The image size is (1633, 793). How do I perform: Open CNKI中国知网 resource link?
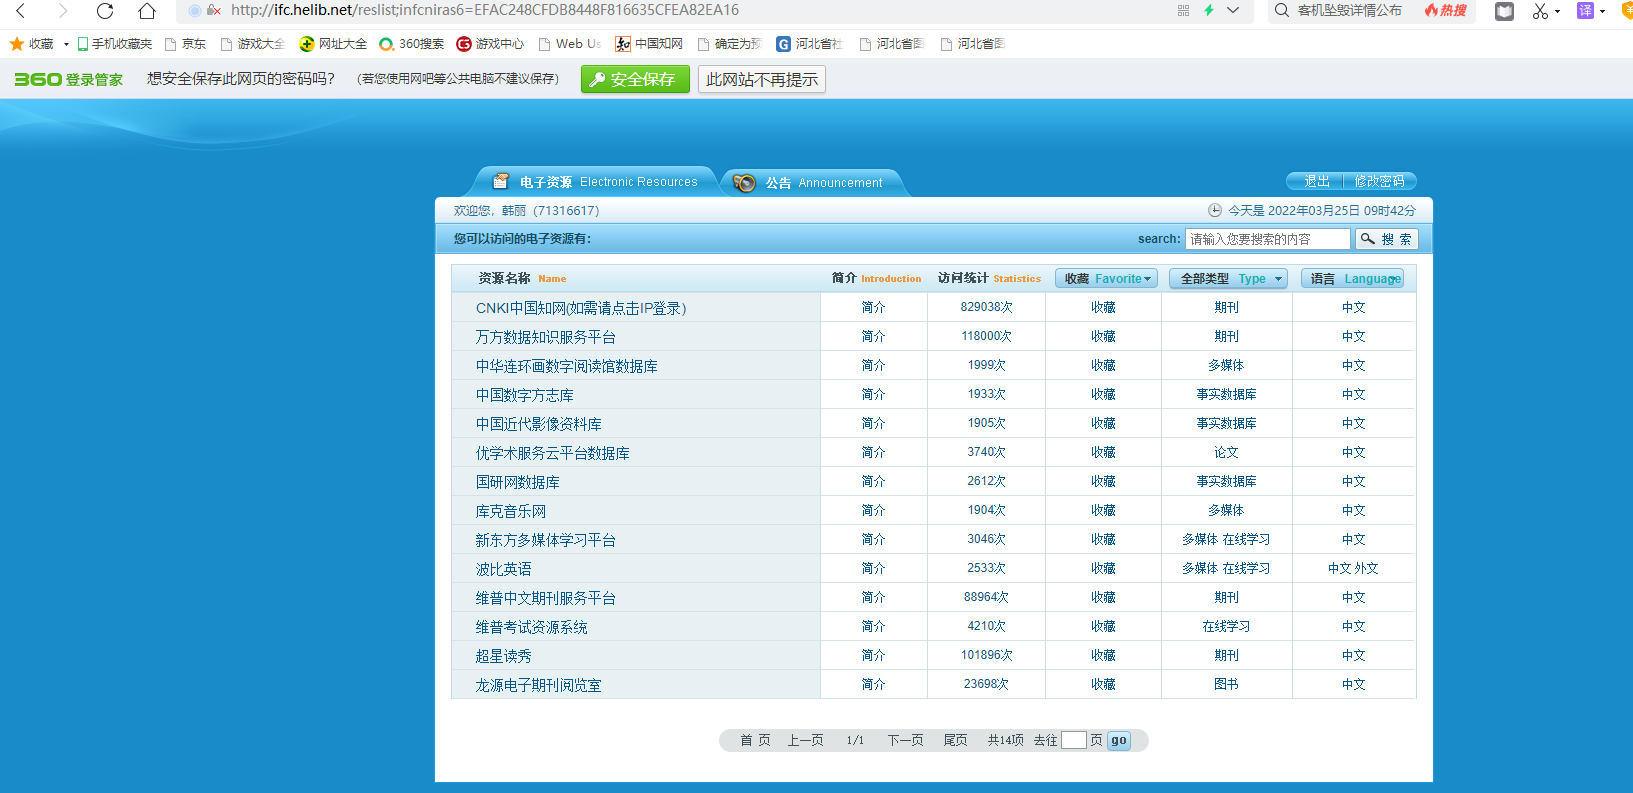[581, 308]
